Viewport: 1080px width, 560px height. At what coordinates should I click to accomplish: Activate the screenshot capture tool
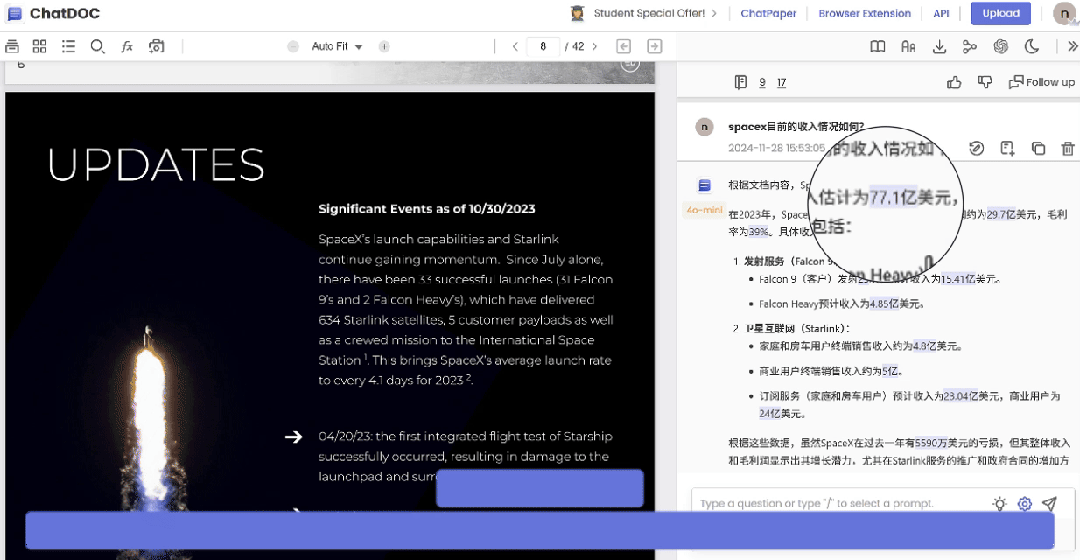point(157,46)
